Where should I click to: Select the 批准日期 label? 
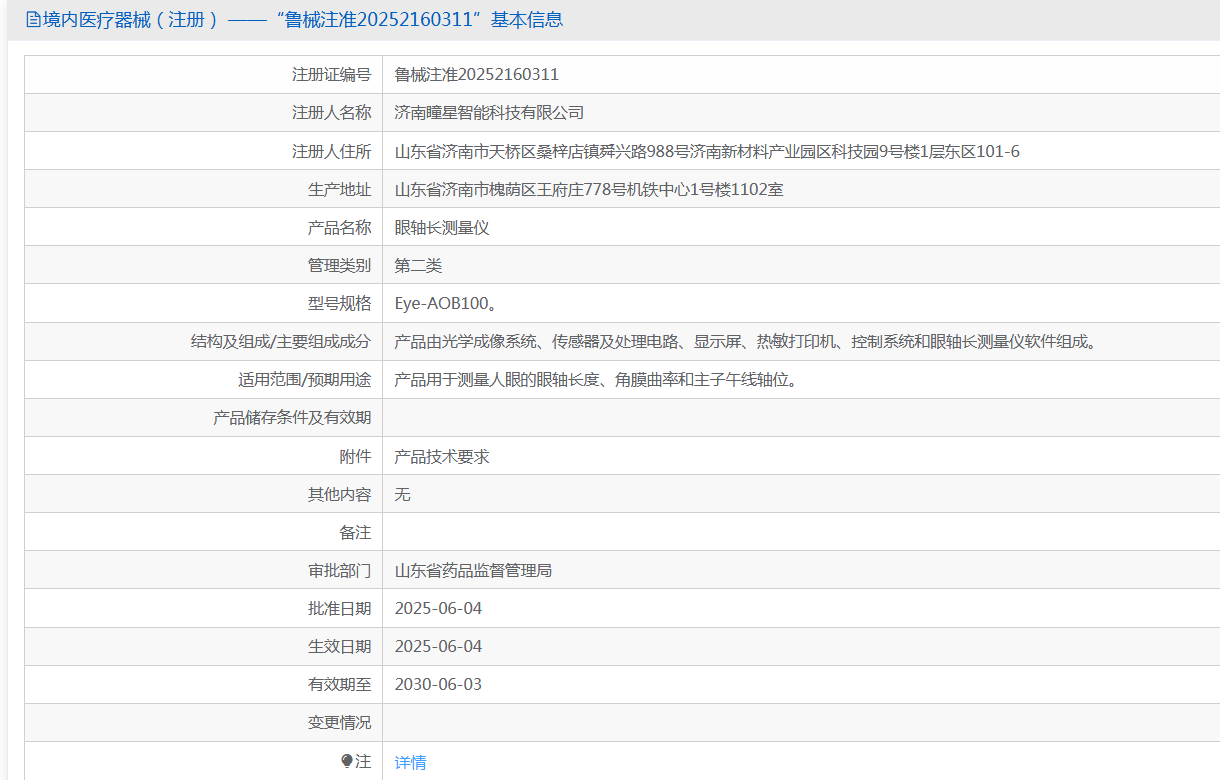click(x=339, y=608)
